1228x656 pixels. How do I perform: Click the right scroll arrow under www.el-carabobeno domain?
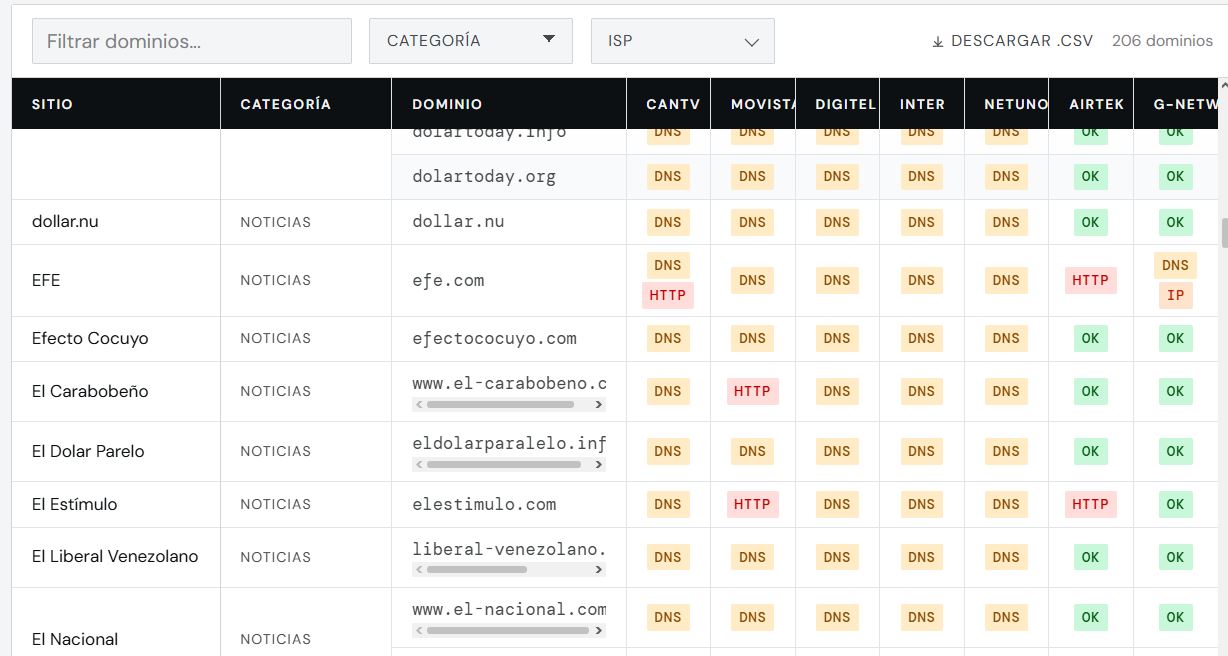[x=599, y=405]
